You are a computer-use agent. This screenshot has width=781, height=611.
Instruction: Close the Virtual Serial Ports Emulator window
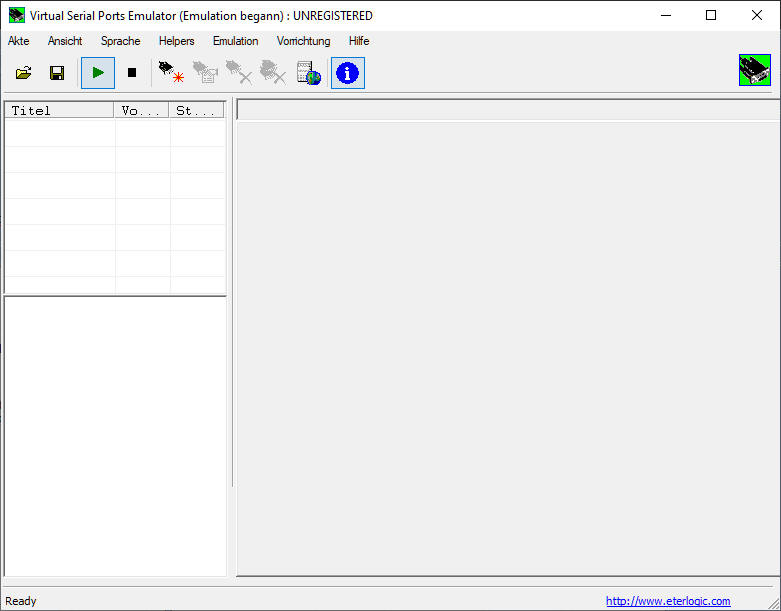pos(757,15)
